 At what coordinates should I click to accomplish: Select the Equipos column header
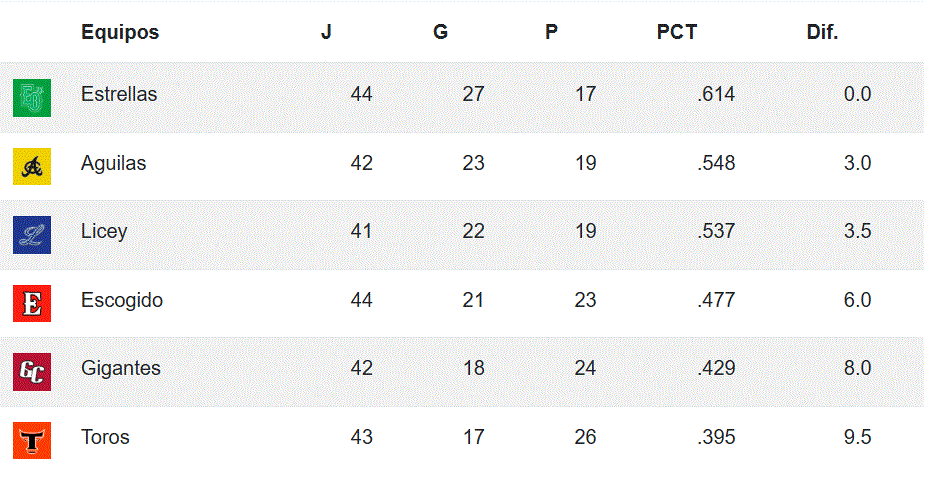coord(120,32)
